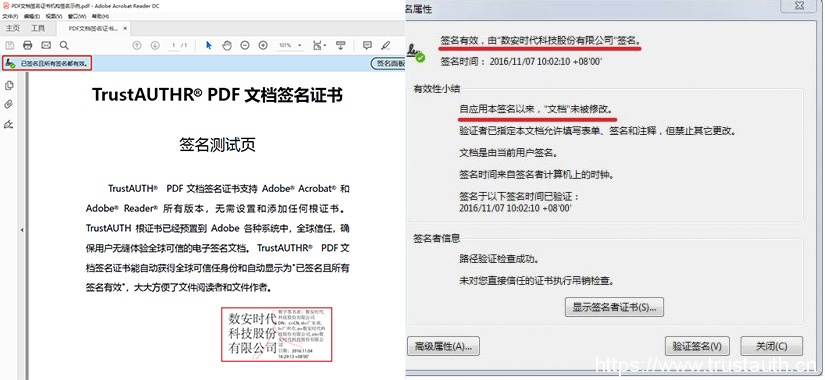Open attachments paperclip sidebar icon
This screenshot has height=380, width=825.
[9, 104]
